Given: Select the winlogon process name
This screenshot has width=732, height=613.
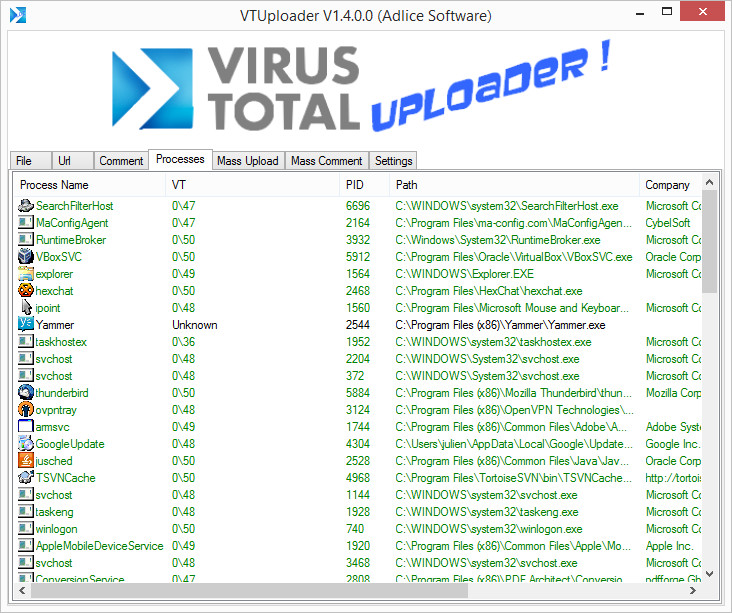Looking at the screenshot, I should click(x=56, y=528).
